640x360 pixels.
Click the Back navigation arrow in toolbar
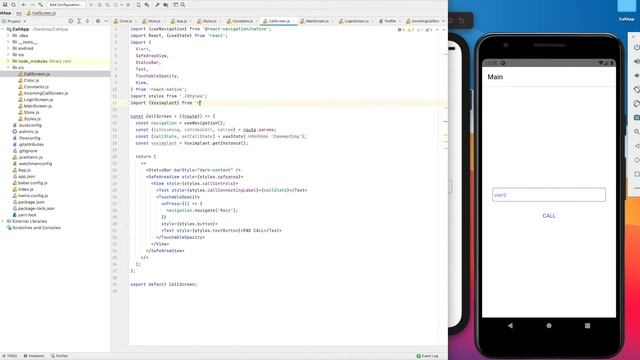pos(24,4)
